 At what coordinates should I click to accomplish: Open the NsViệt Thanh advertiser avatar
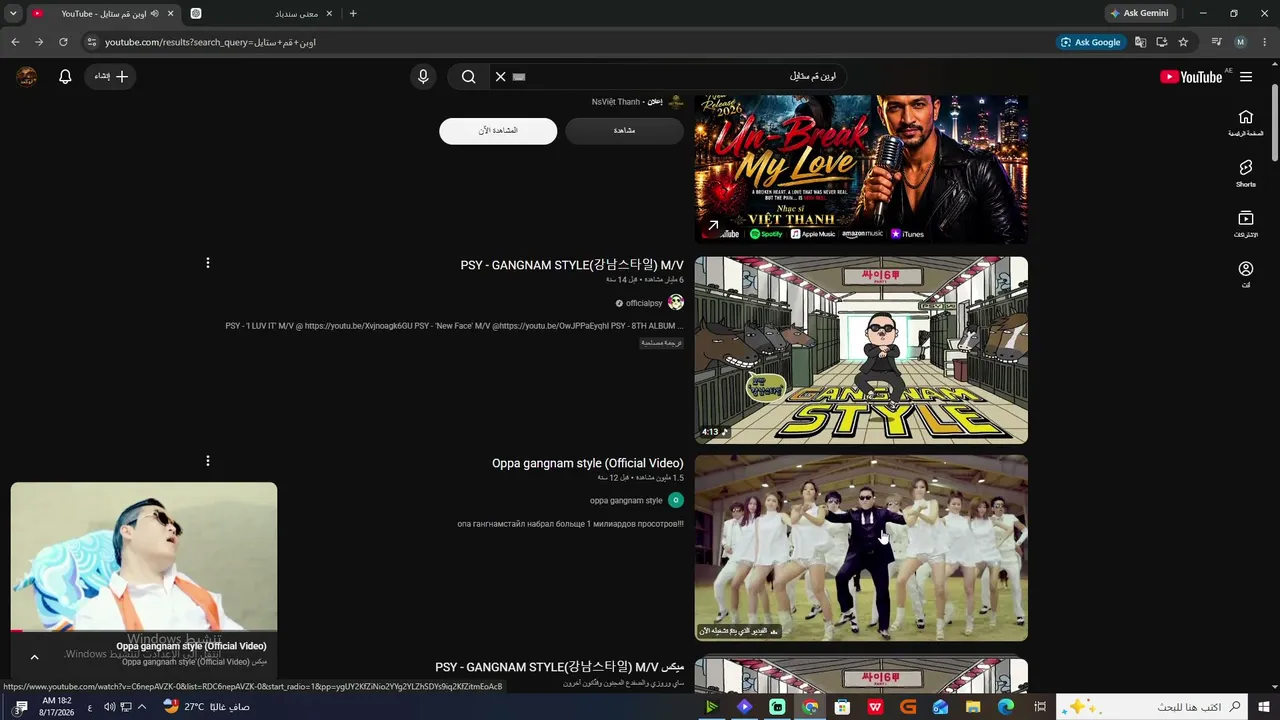676,102
